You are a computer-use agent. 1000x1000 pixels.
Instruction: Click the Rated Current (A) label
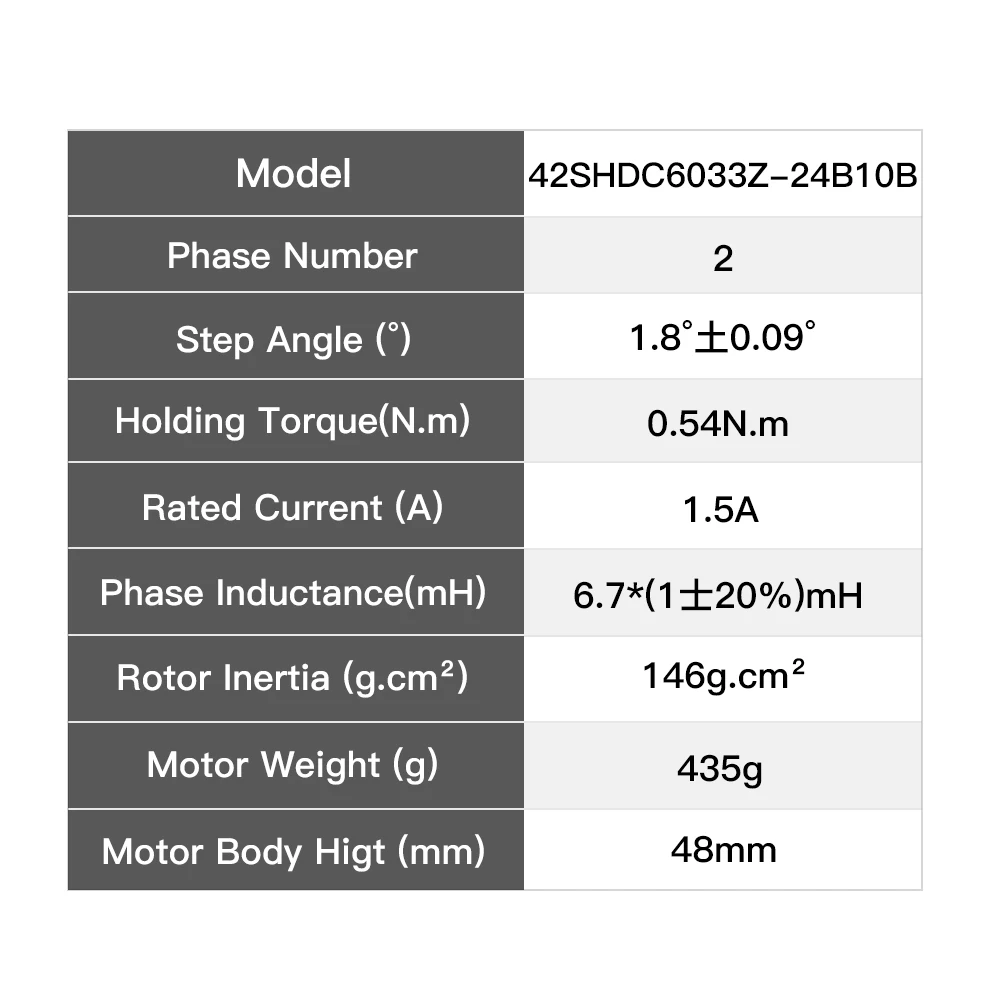293,508
